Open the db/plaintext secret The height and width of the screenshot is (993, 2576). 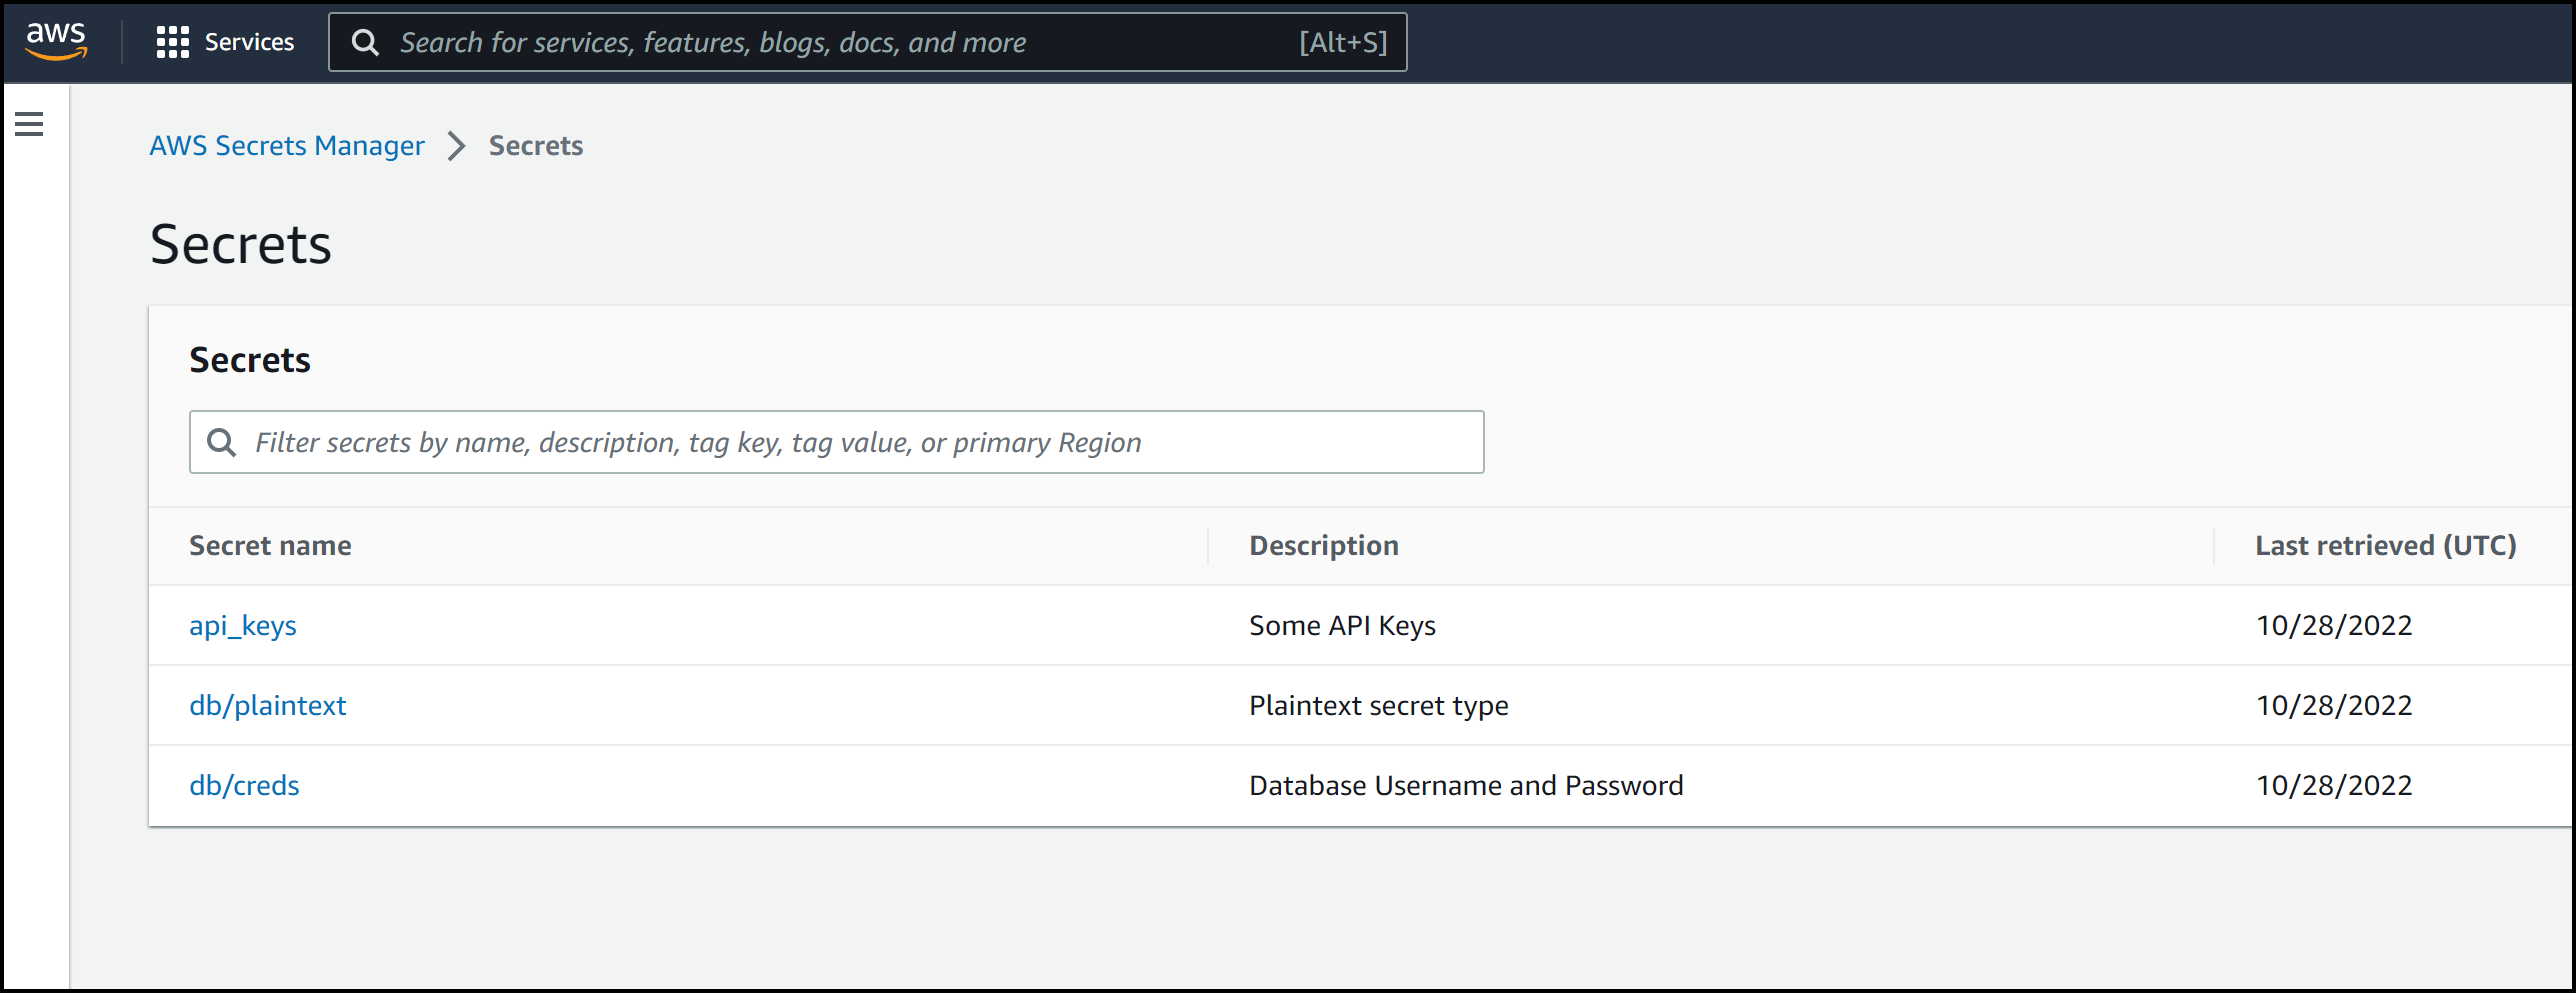click(267, 705)
